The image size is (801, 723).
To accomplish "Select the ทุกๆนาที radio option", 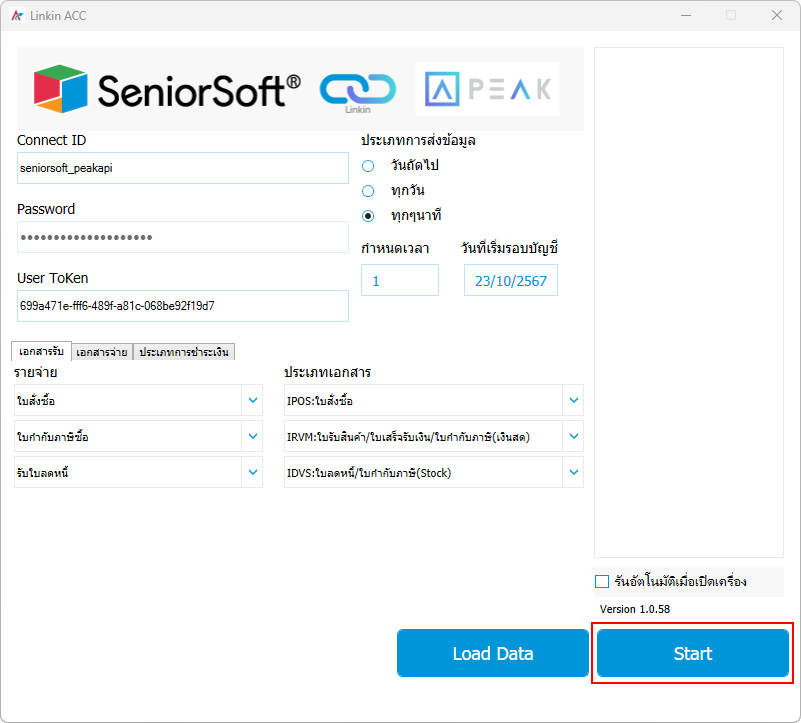I will 368,216.
